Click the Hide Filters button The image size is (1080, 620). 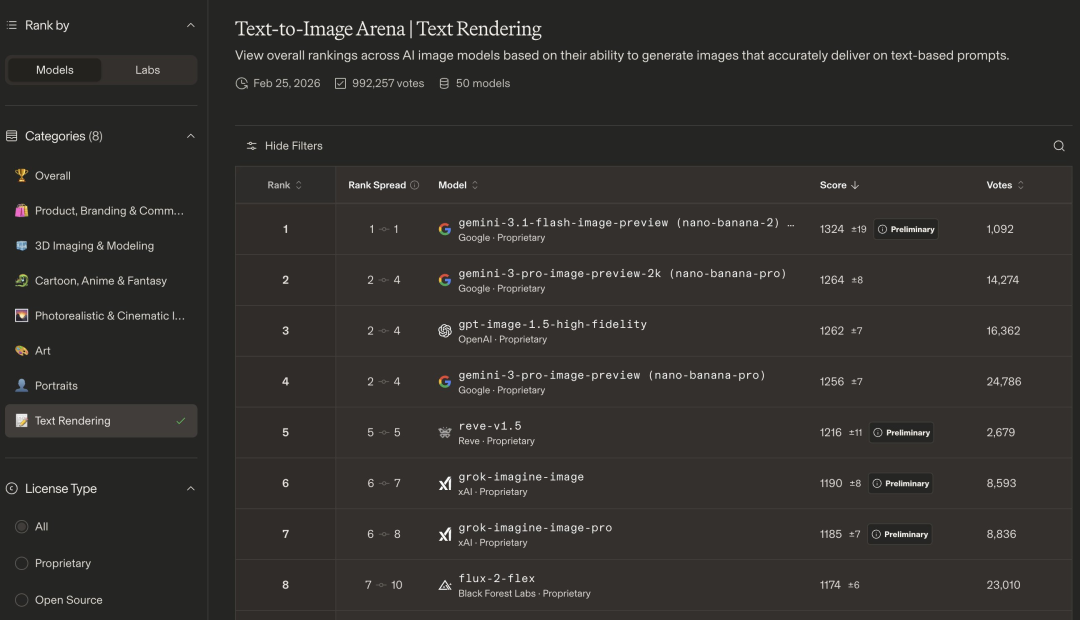click(x=285, y=146)
